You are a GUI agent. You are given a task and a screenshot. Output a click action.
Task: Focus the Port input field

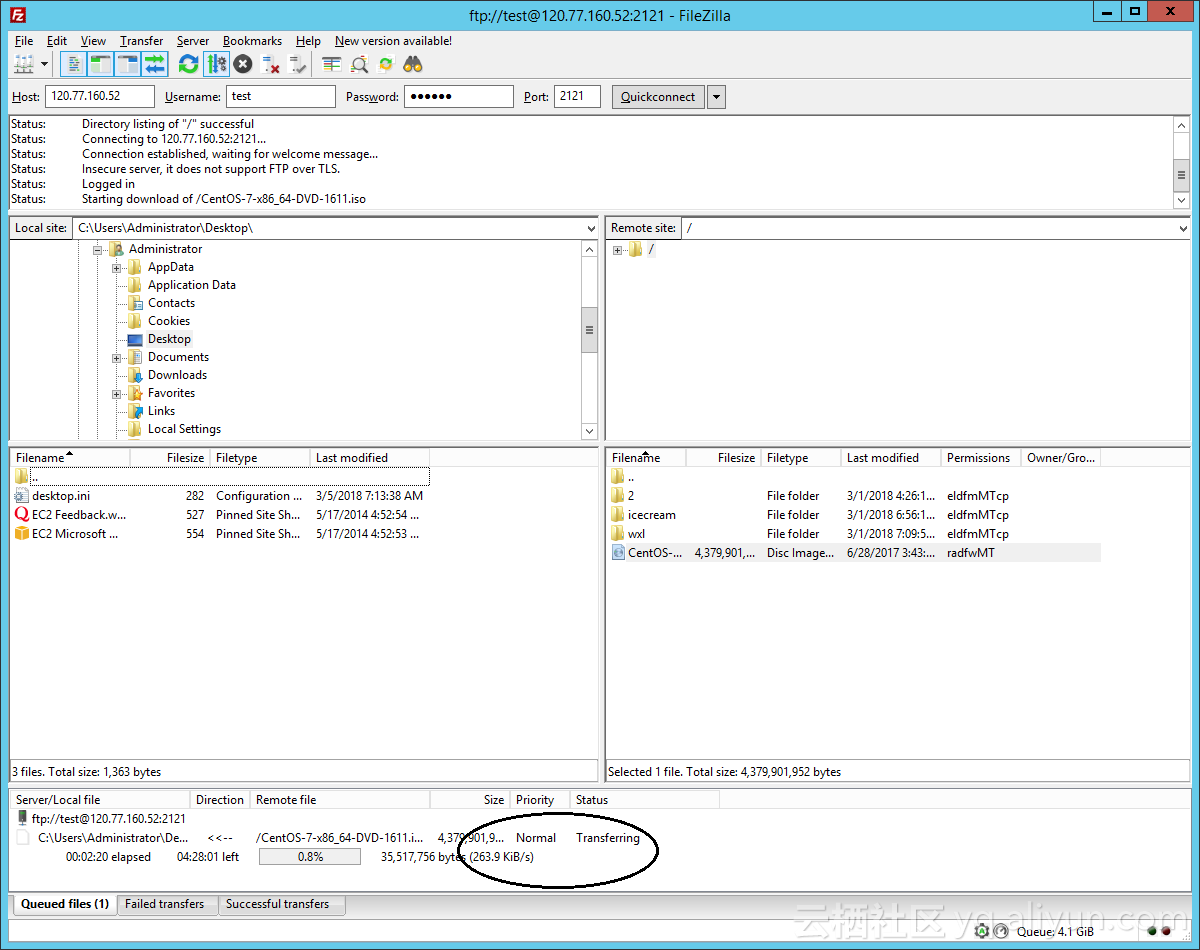[x=577, y=97]
